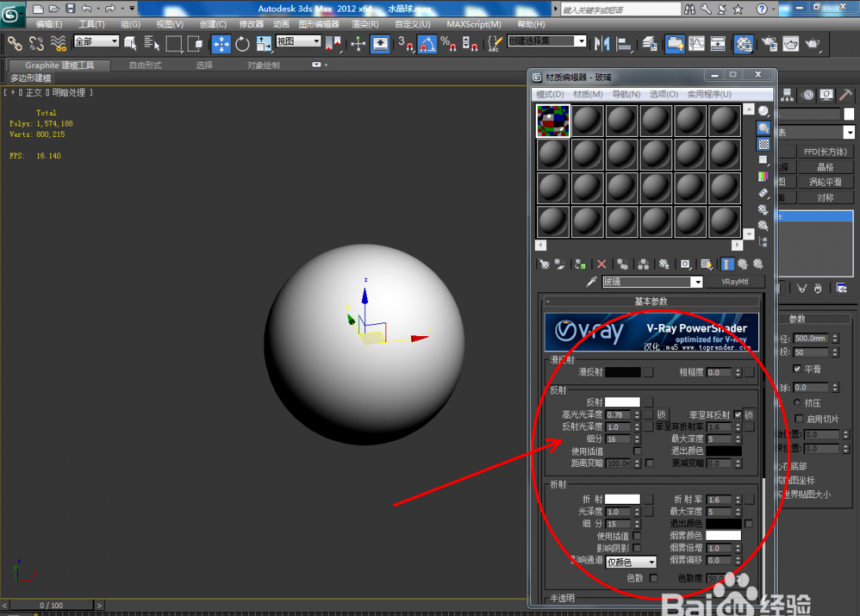Click the Bind to Space Warp icon
860x616 pixels.
tap(58, 43)
